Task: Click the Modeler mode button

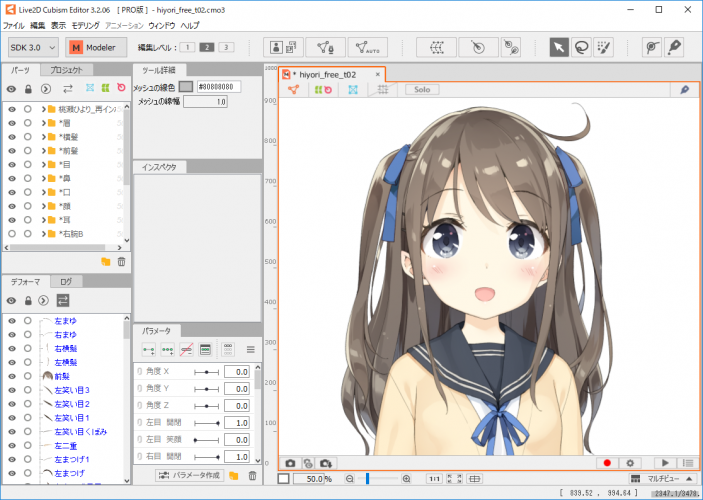Action: click(96, 47)
